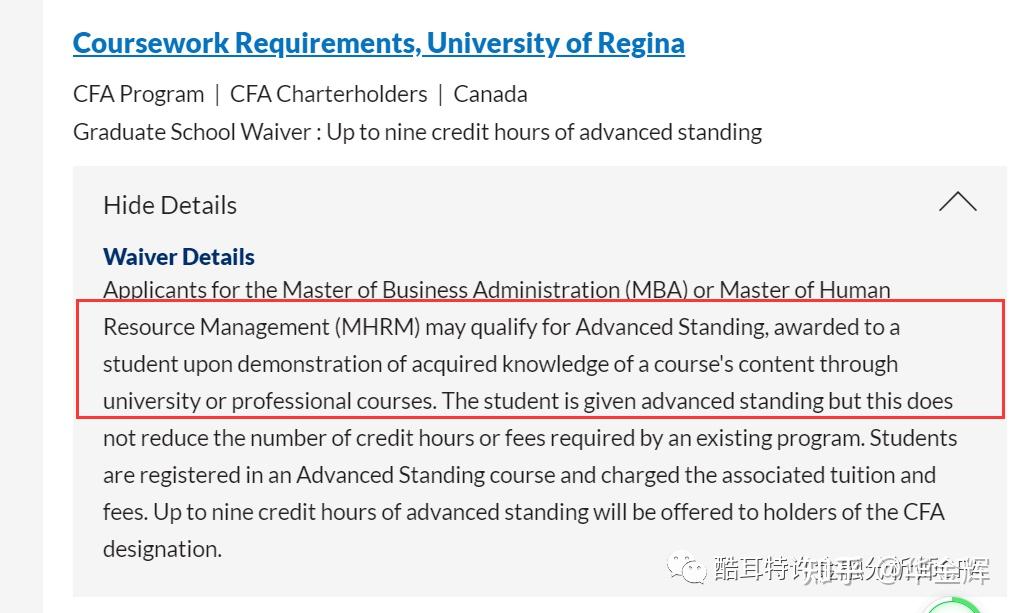Click the Waiver Details heading
The image size is (1016, 613).
click(179, 257)
